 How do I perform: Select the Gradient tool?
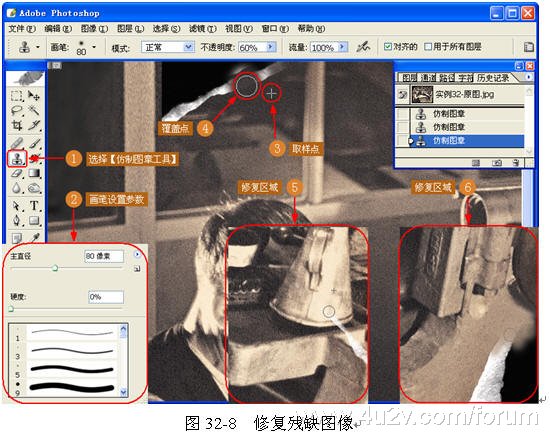[34, 173]
